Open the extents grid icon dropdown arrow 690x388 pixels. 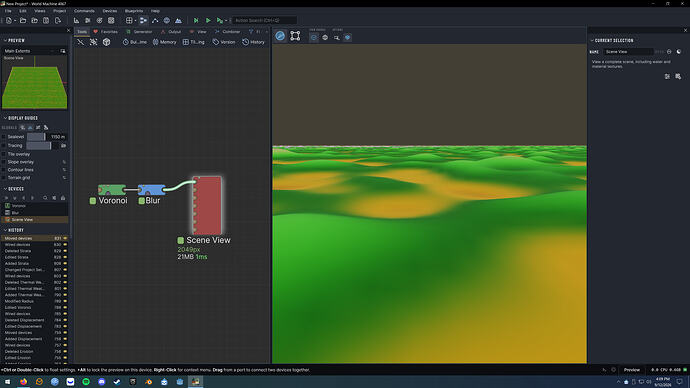coord(135,21)
